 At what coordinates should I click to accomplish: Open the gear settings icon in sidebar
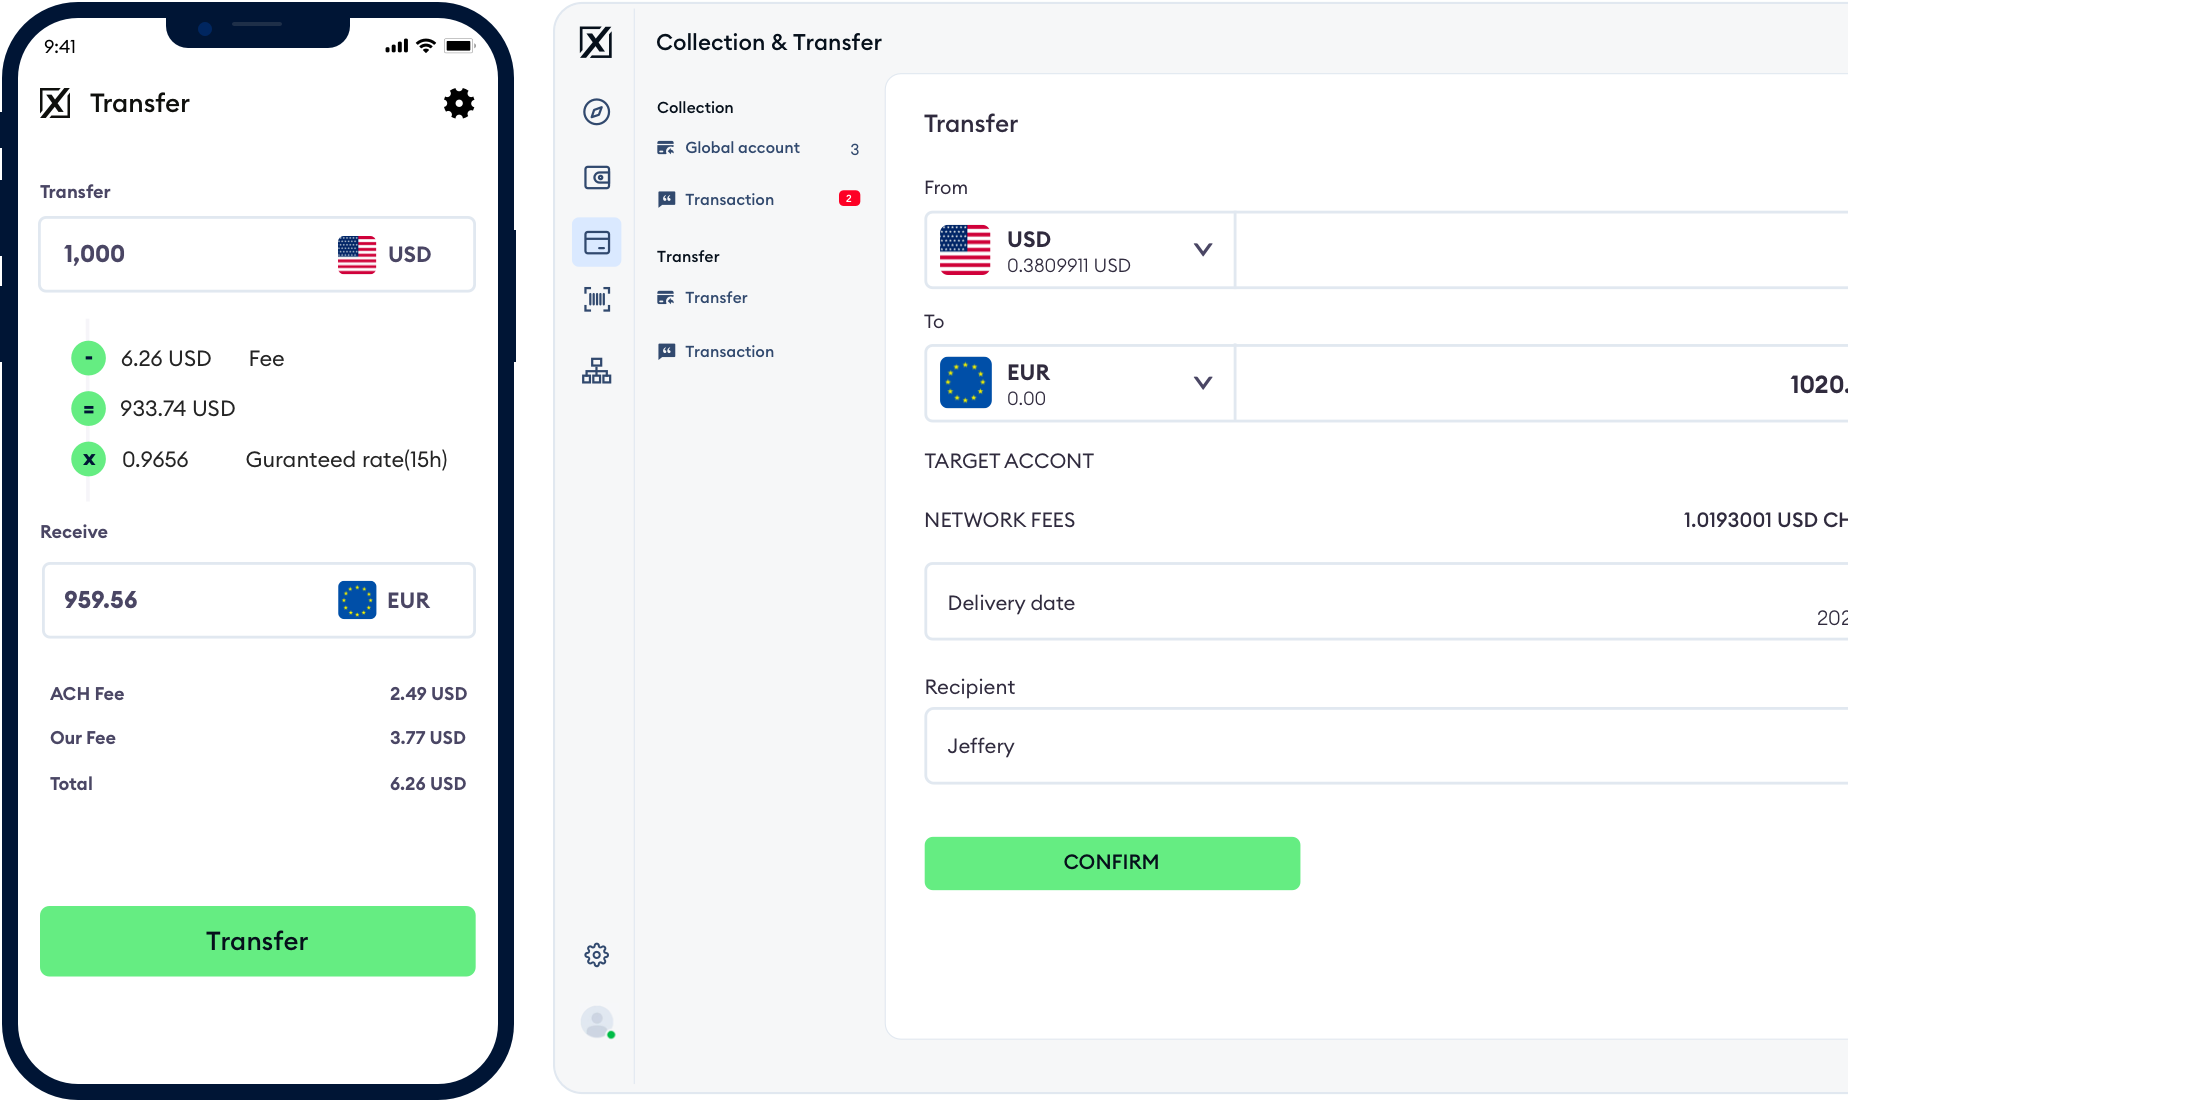[x=596, y=955]
